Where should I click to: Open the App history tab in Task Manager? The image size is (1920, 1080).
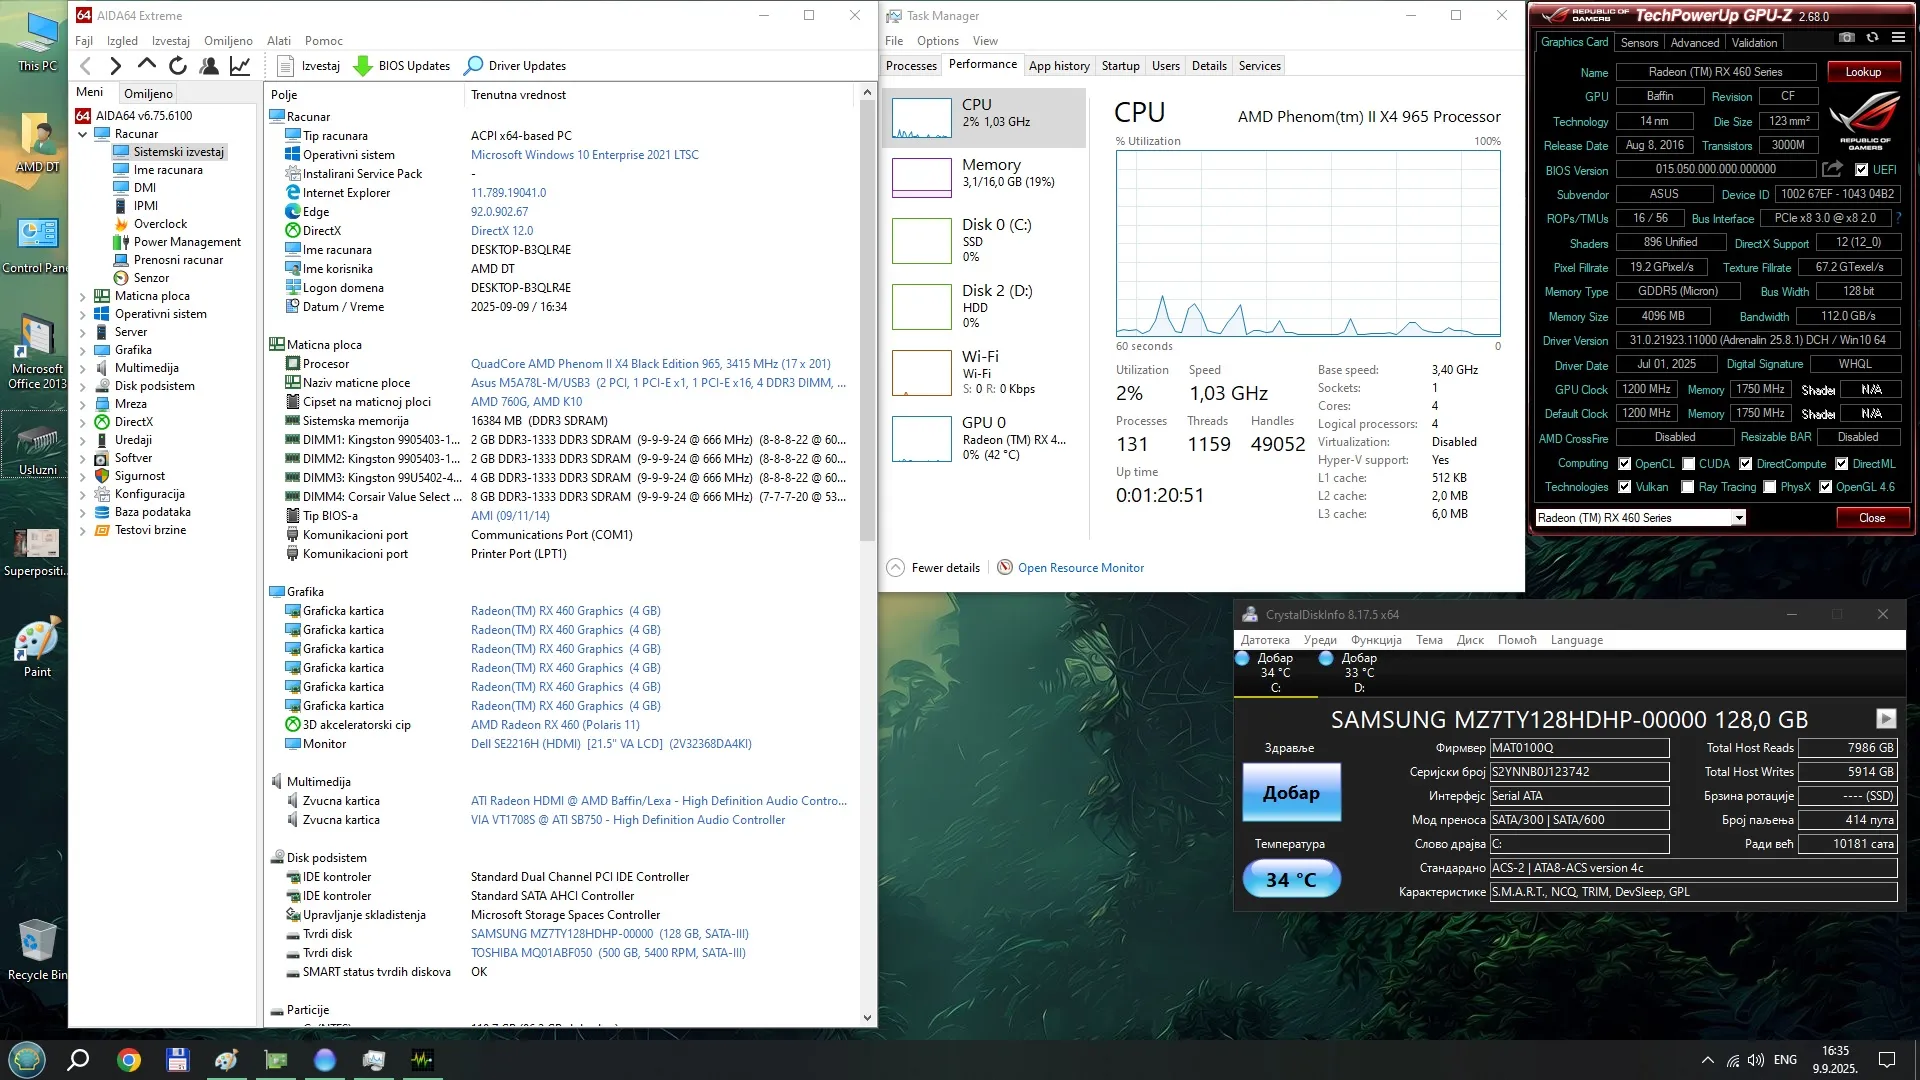[1059, 66]
